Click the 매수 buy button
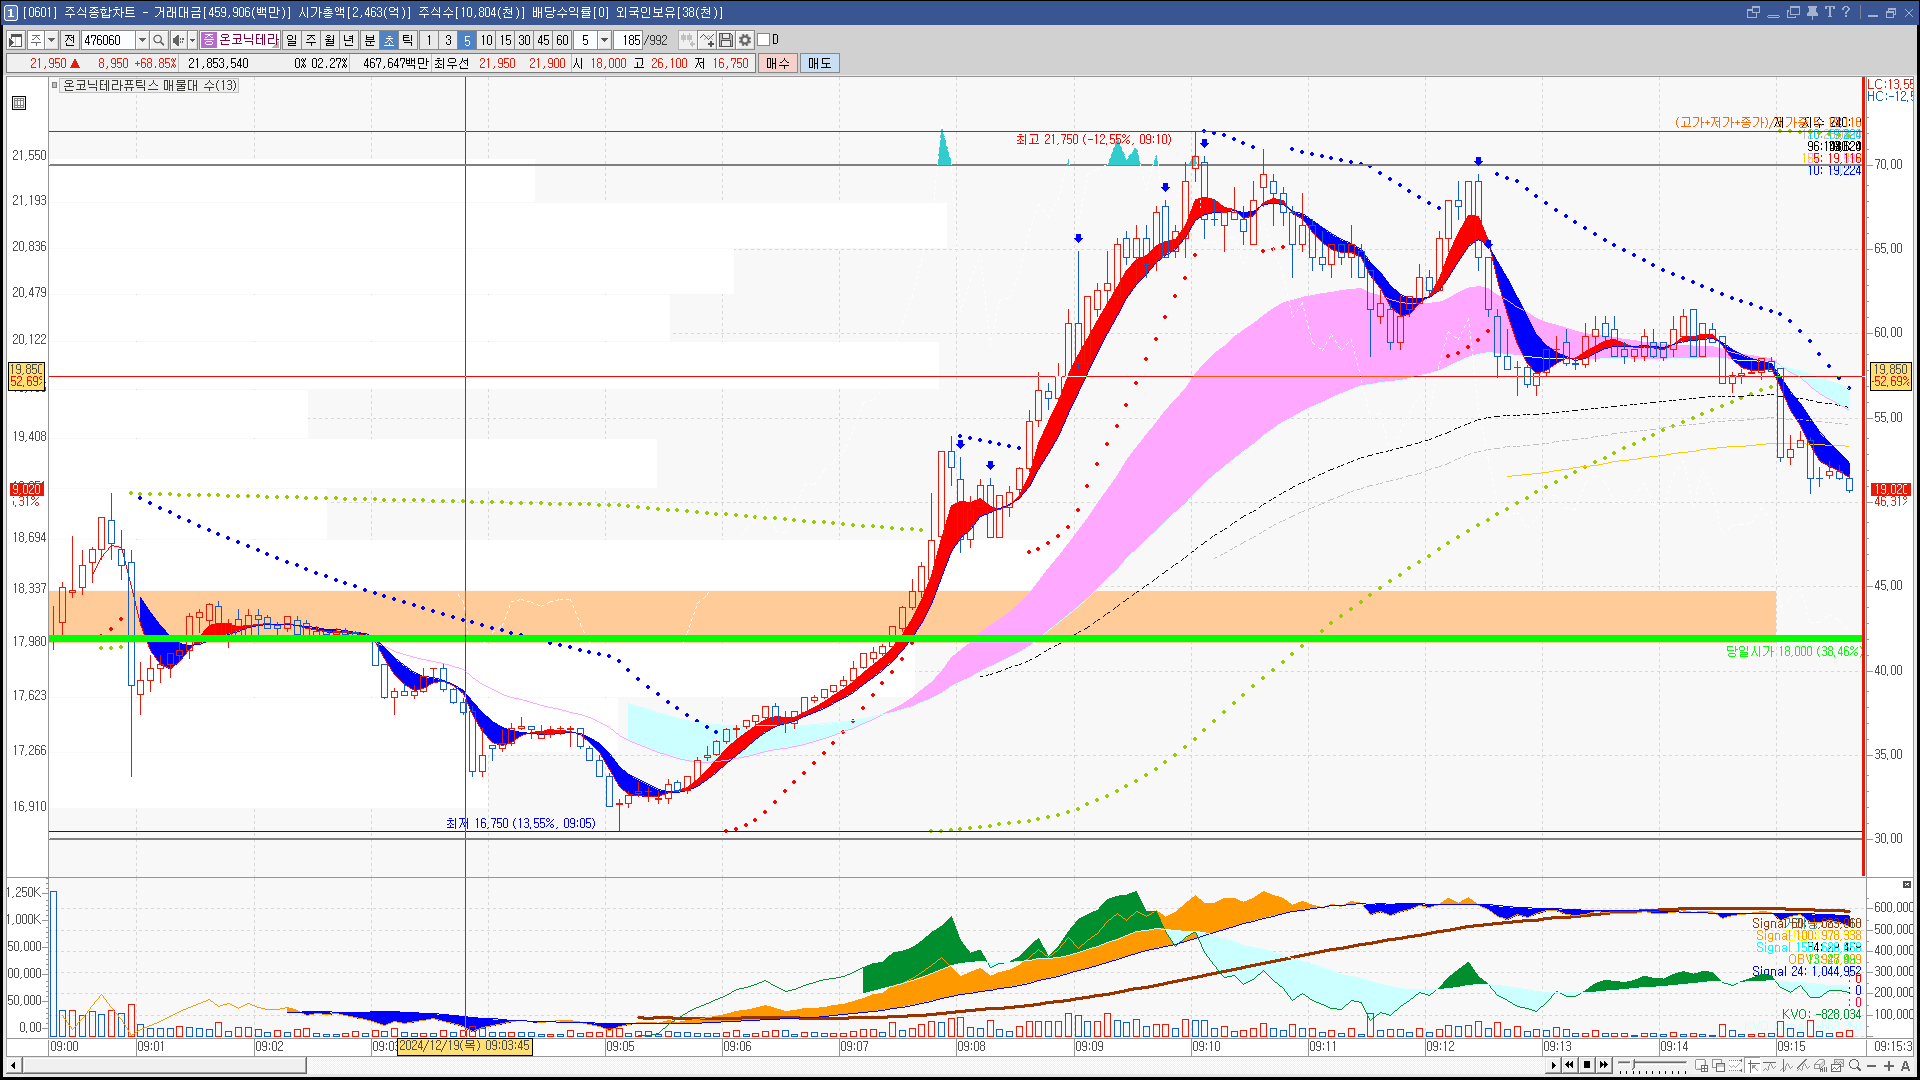The width and height of the screenshot is (1920, 1080). pos(778,63)
